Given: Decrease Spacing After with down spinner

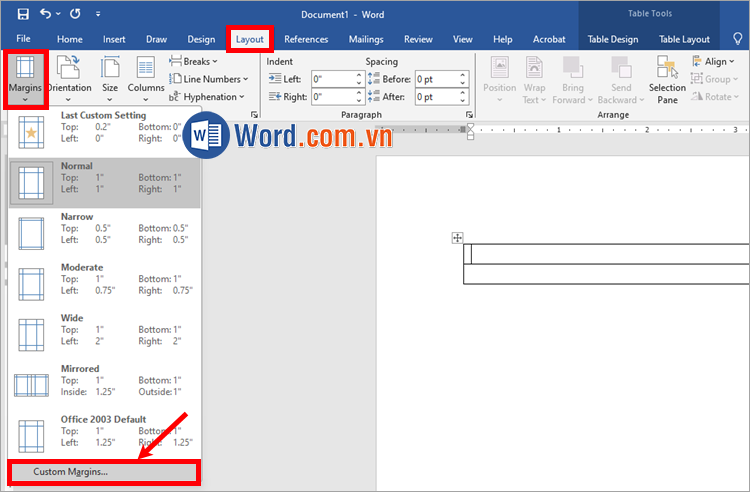Looking at the screenshot, I should click(463, 101).
